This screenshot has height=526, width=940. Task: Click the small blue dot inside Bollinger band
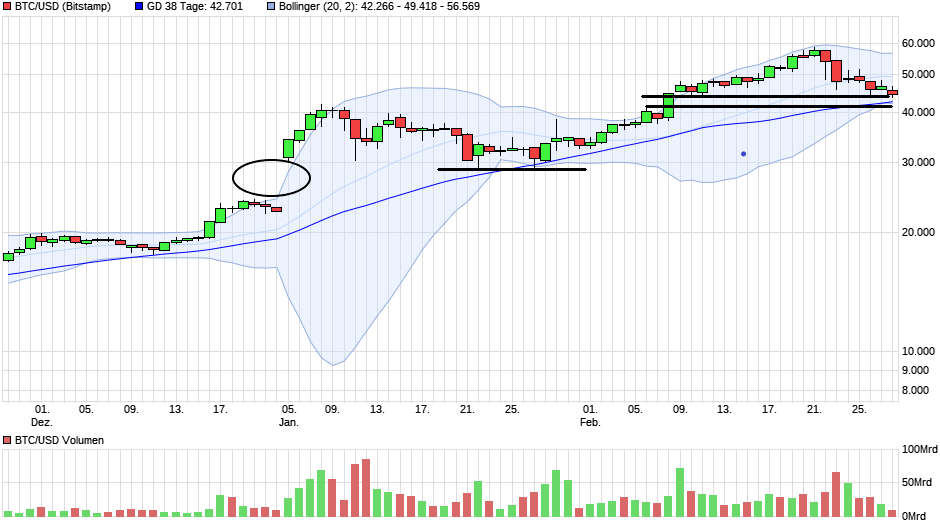point(743,154)
